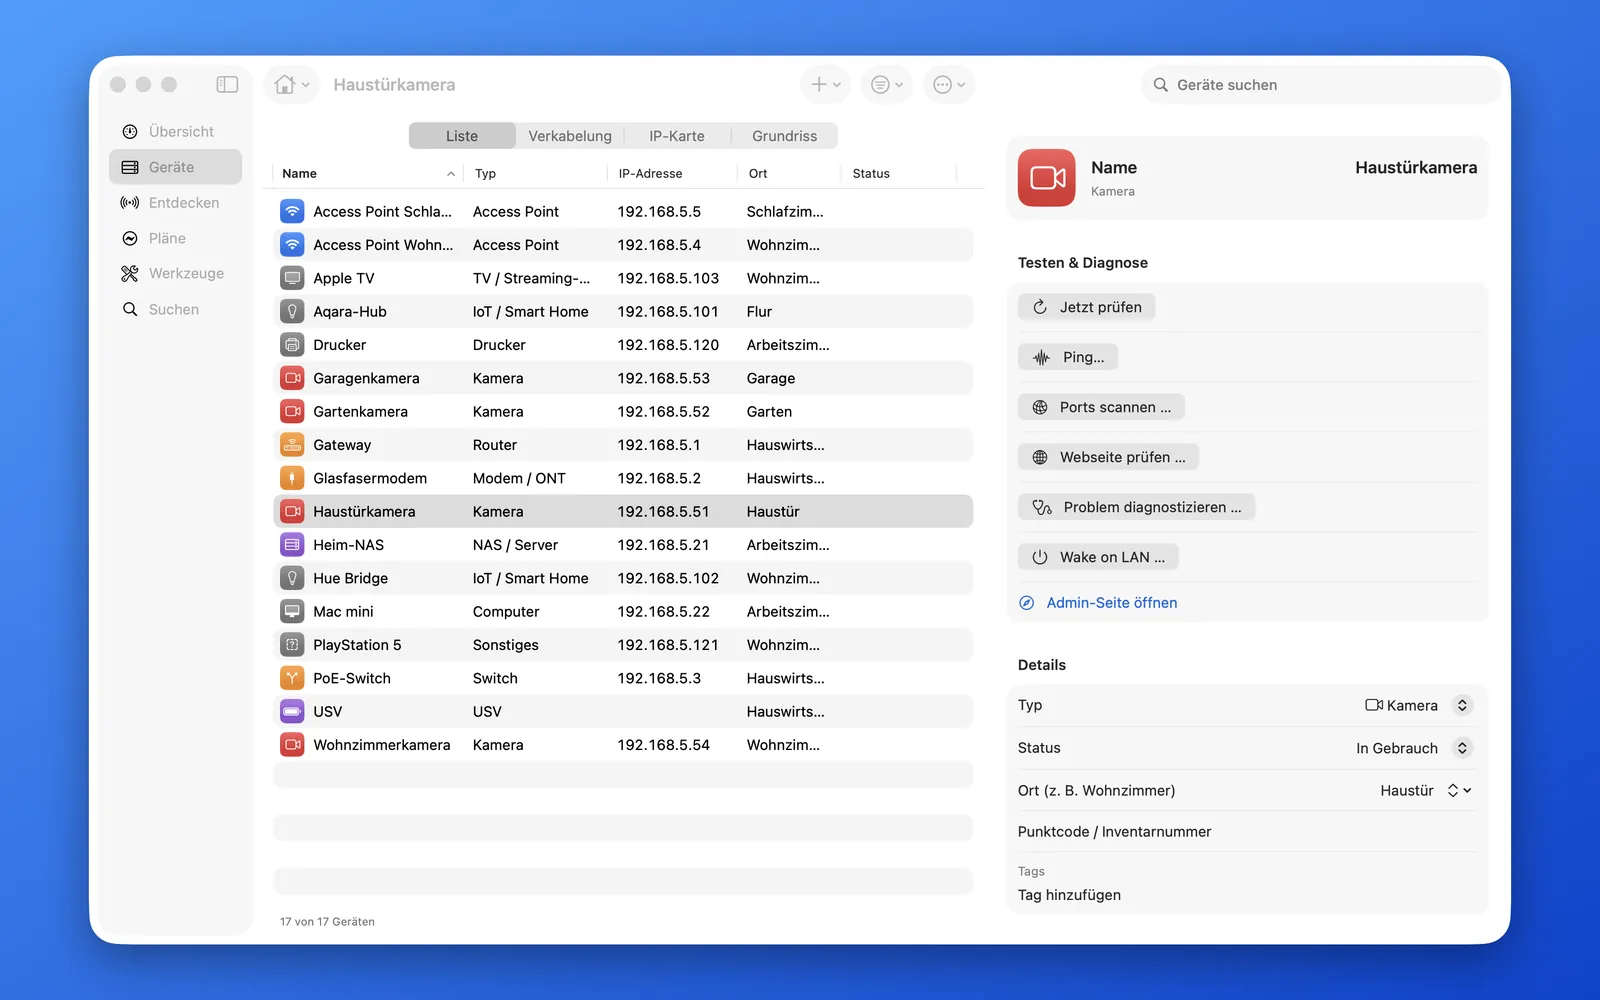Click the Access Point Schlafzimmer wifi icon
This screenshot has width=1600, height=1000.
[x=292, y=212]
